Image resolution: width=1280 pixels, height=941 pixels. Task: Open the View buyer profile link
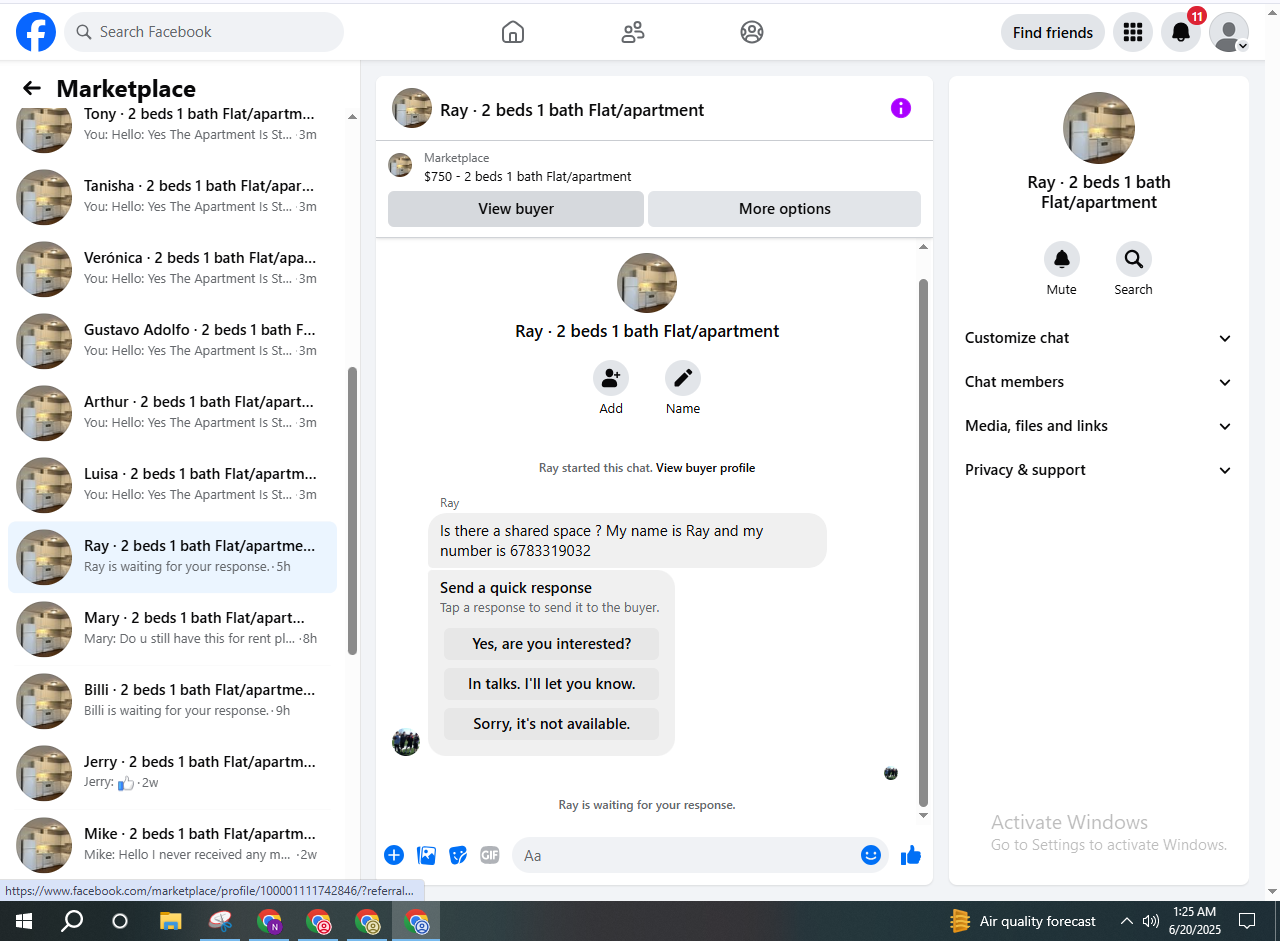706,468
